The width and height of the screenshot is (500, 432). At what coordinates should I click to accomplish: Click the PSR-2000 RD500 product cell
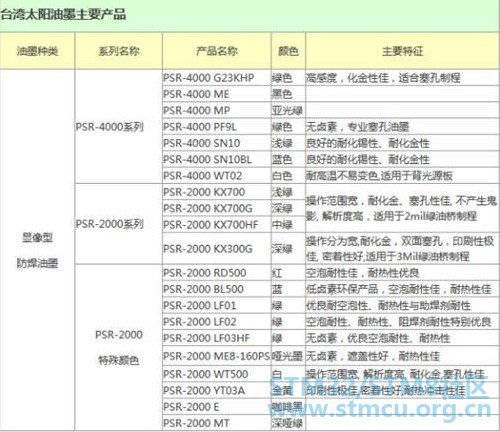pos(217,273)
